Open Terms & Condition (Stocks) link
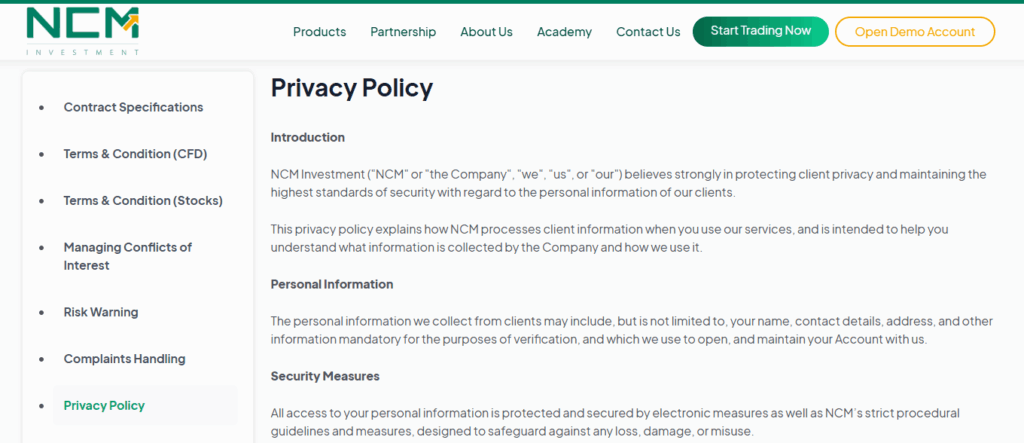The image size is (1024, 443). click(143, 201)
